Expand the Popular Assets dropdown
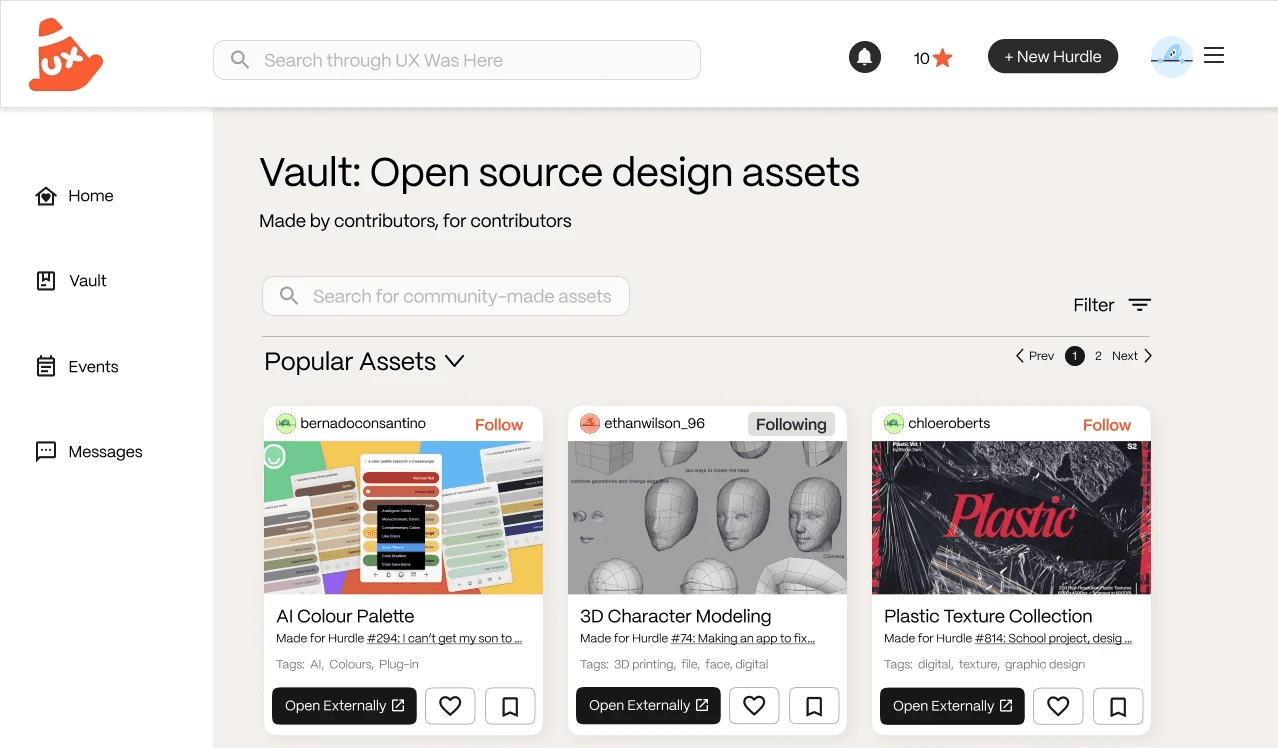Image resolution: width=1278 pixels, height=748 pixels. pos(455,361)
